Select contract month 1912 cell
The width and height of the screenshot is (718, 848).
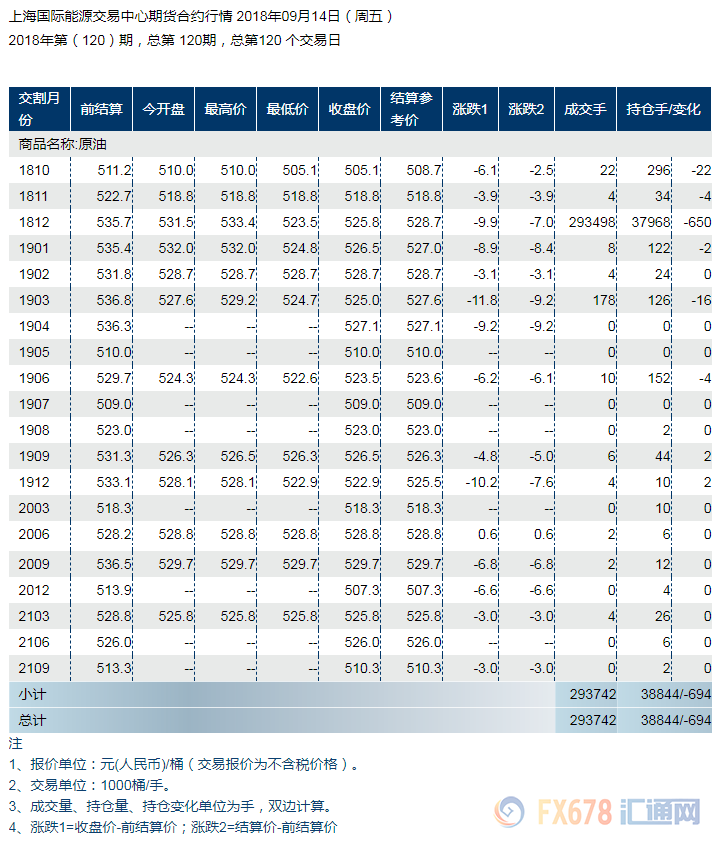point(35,482)
